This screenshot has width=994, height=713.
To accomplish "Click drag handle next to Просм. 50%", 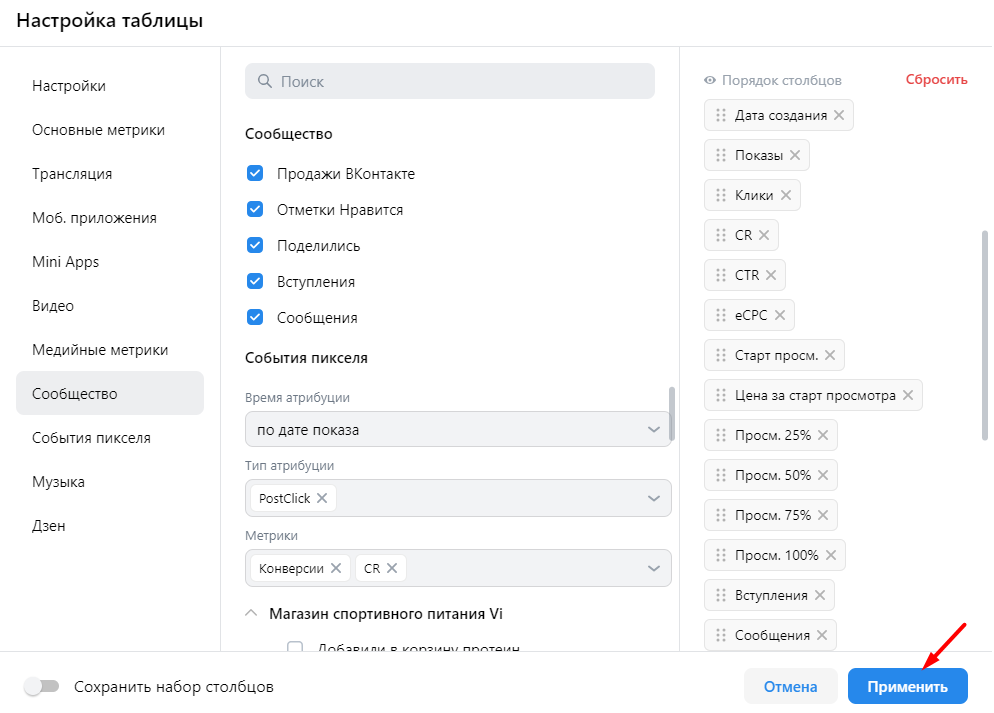I will [x=720, y=475].
